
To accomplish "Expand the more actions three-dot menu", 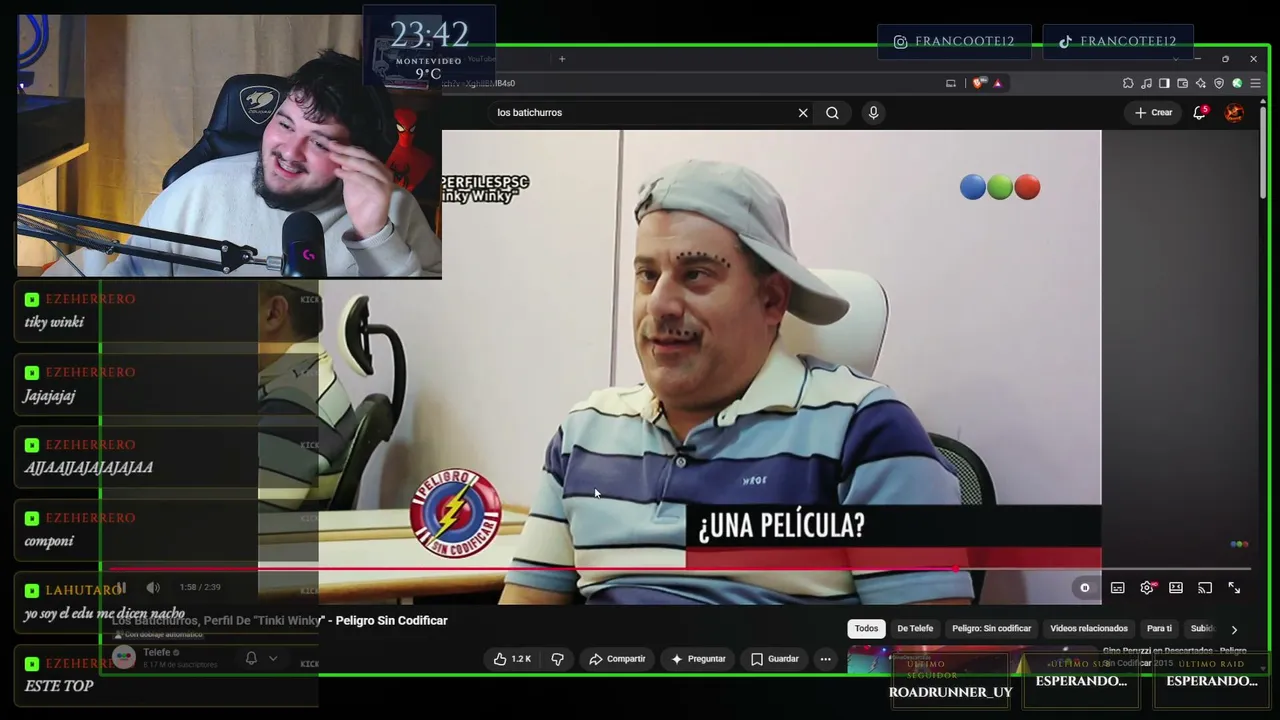I will click(x=825, y=659).
